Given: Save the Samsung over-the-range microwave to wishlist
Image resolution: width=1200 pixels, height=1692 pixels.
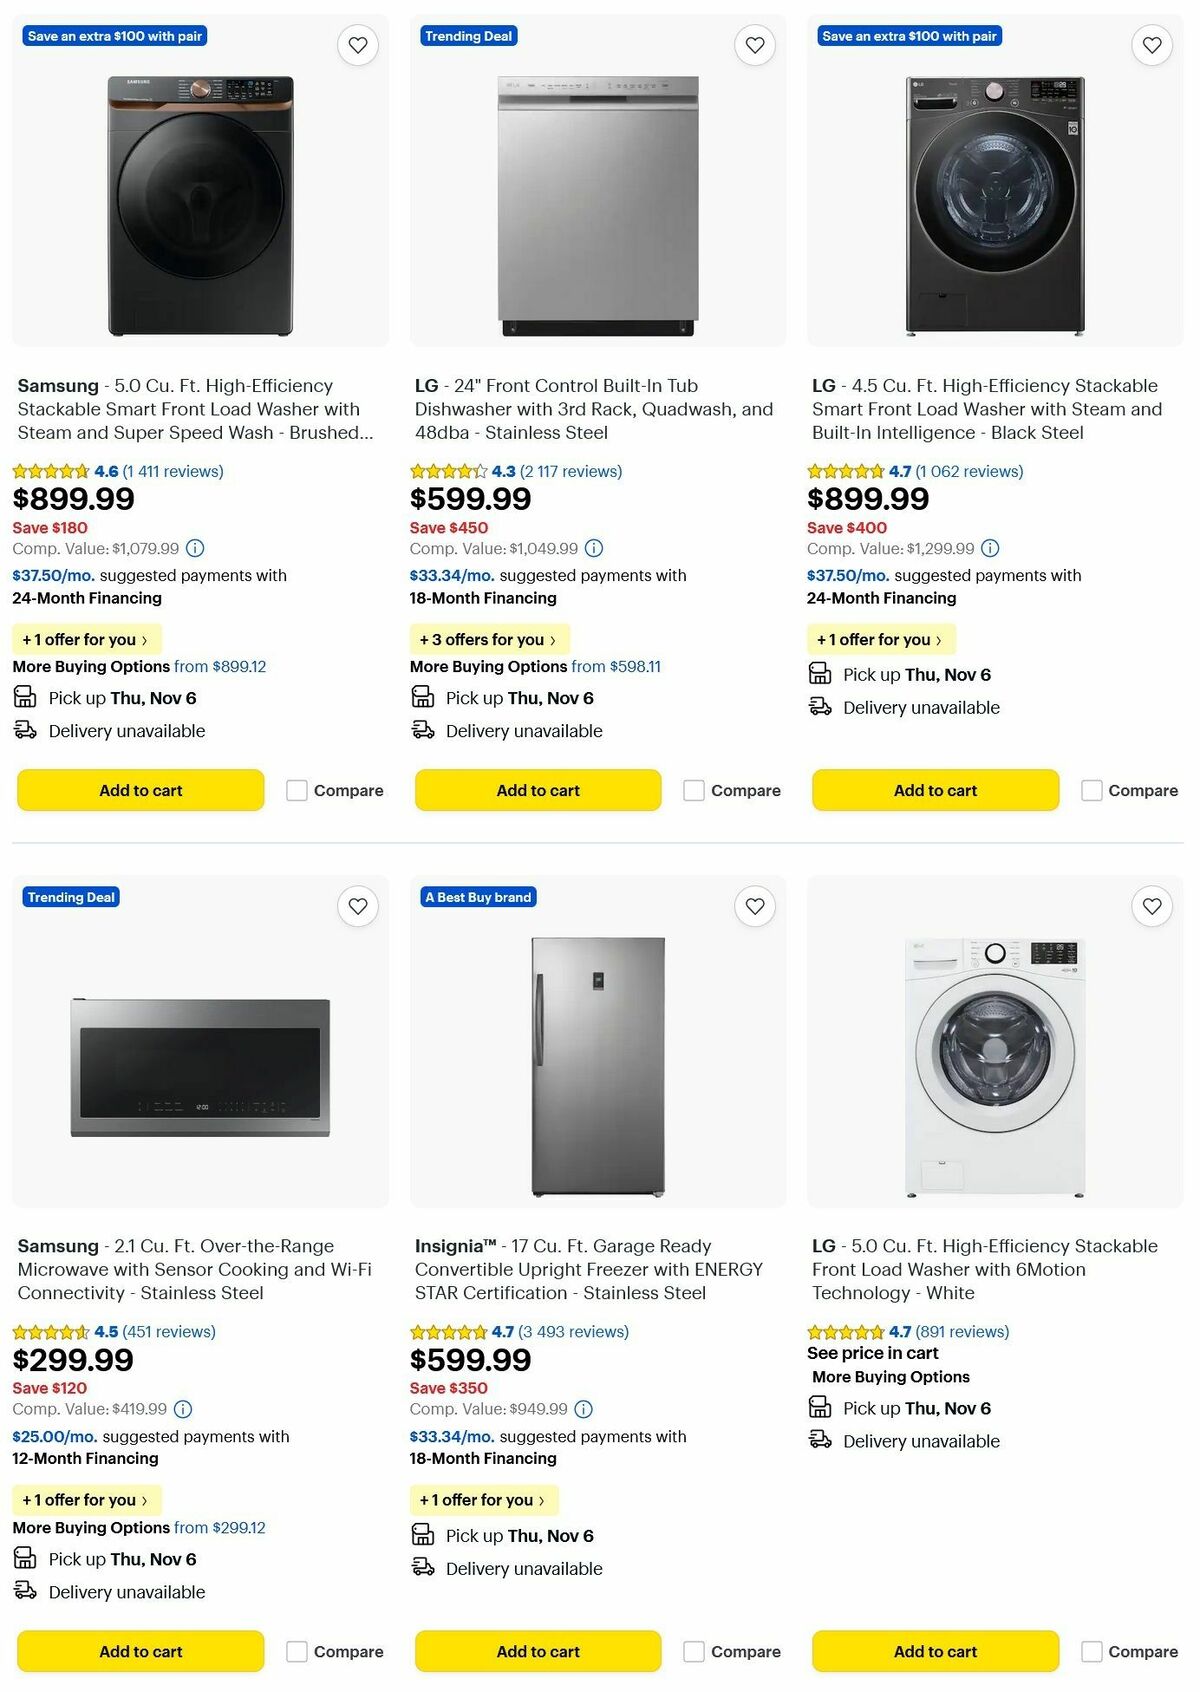Looking at the screenshot, I should (358, 906).
